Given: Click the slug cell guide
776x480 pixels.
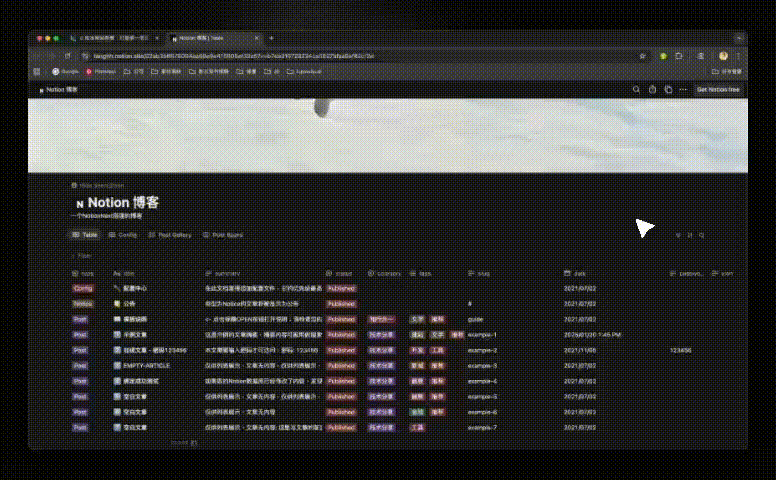Looking at the screenshot, I should click(x=475, y=320).
